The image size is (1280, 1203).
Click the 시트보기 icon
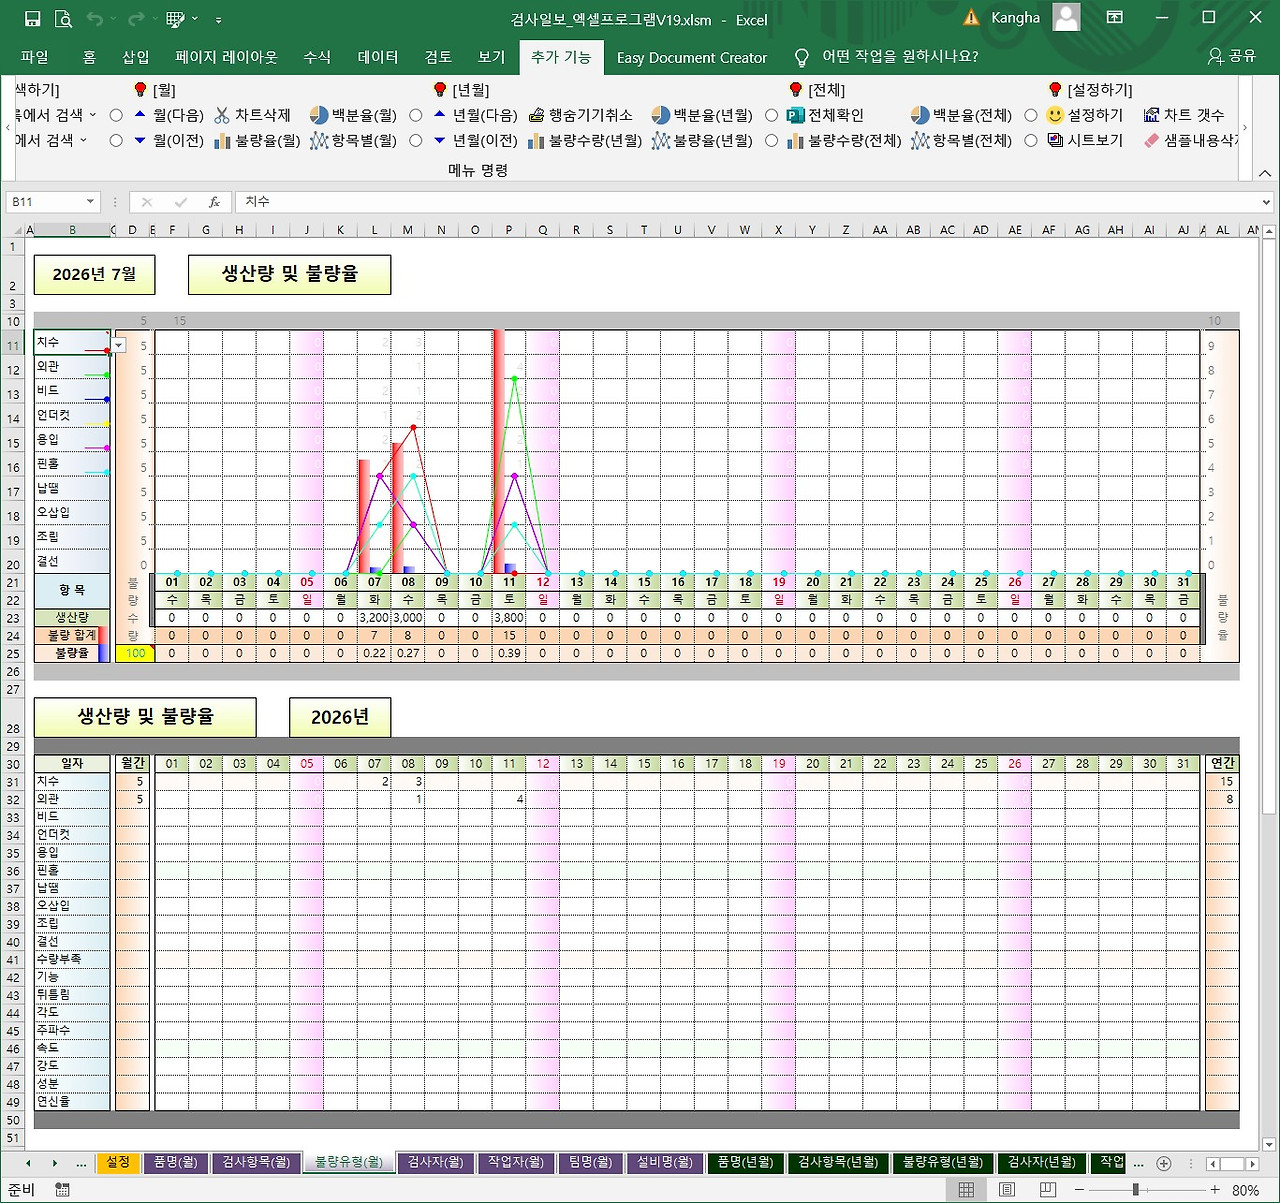click(1055, 141)
